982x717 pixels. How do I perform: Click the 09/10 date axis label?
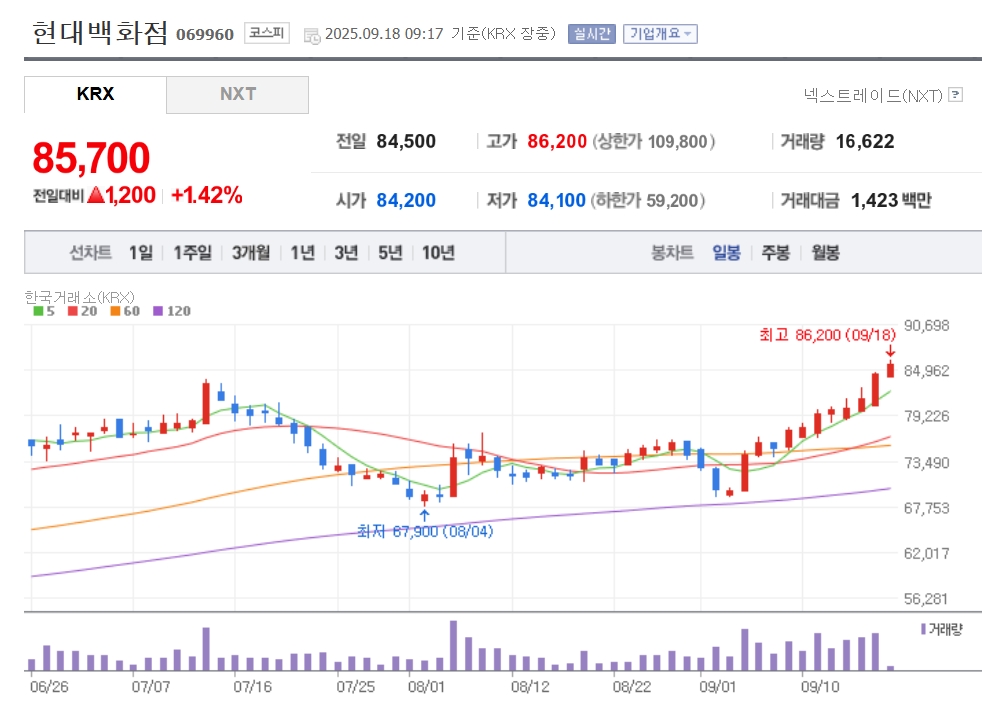tap(820, 687)
